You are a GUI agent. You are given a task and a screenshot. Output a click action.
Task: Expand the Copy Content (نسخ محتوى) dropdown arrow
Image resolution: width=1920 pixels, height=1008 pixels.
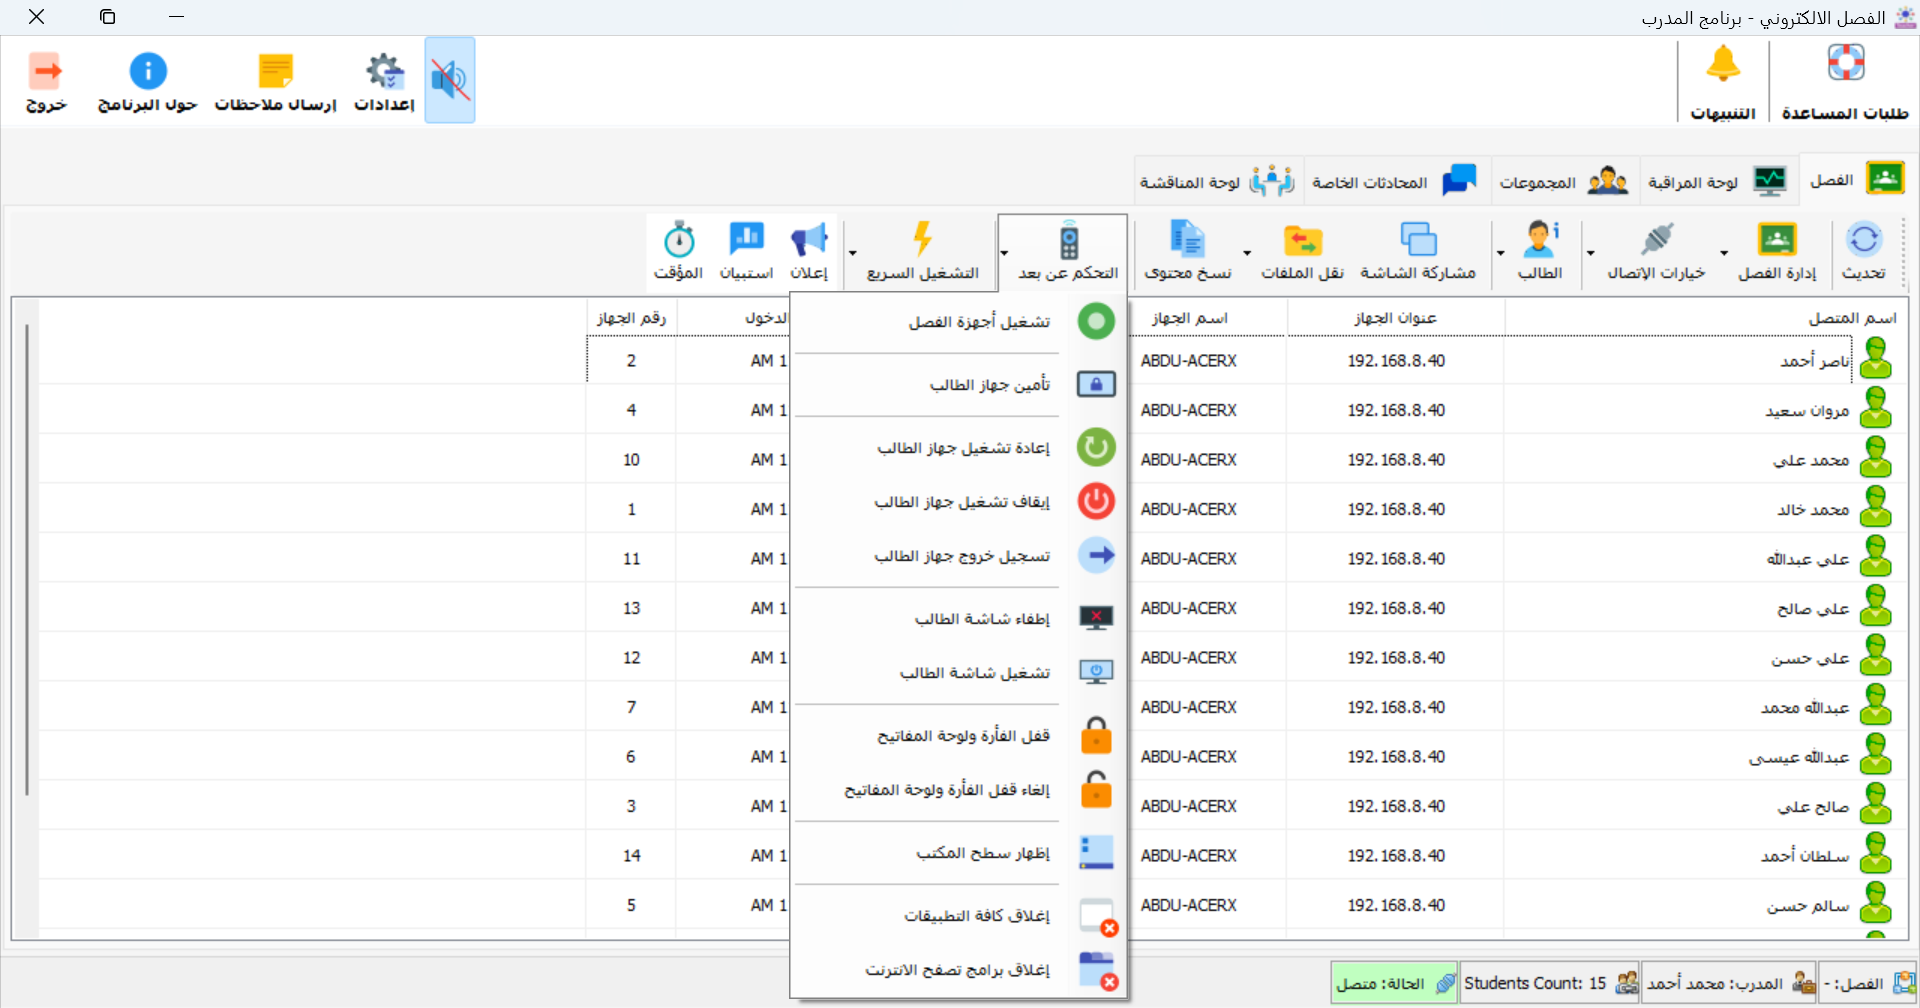tap(1247, 254)
